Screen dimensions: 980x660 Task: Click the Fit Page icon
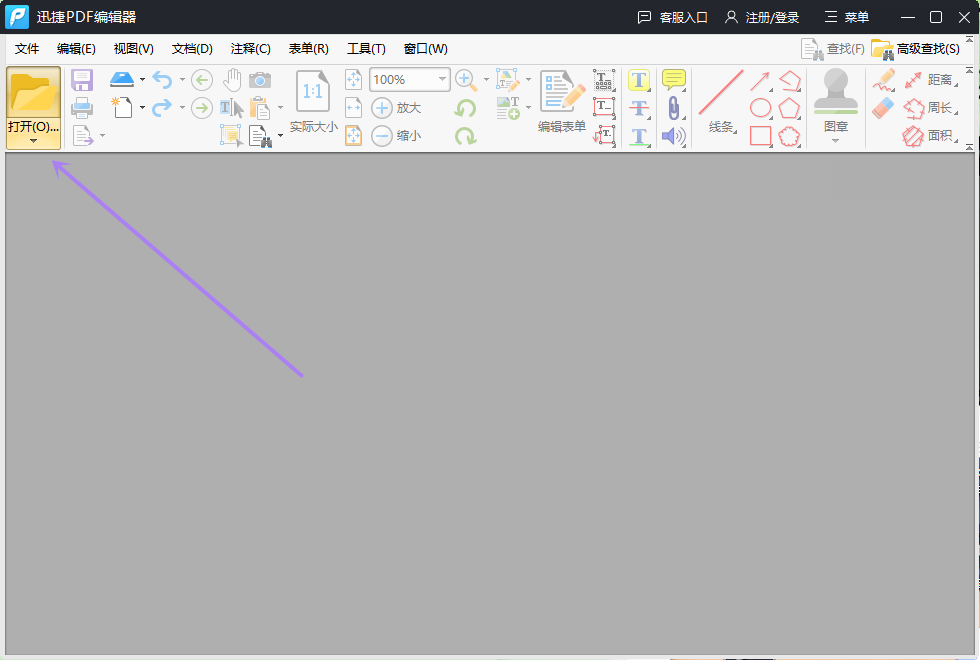tap(353, 80)
